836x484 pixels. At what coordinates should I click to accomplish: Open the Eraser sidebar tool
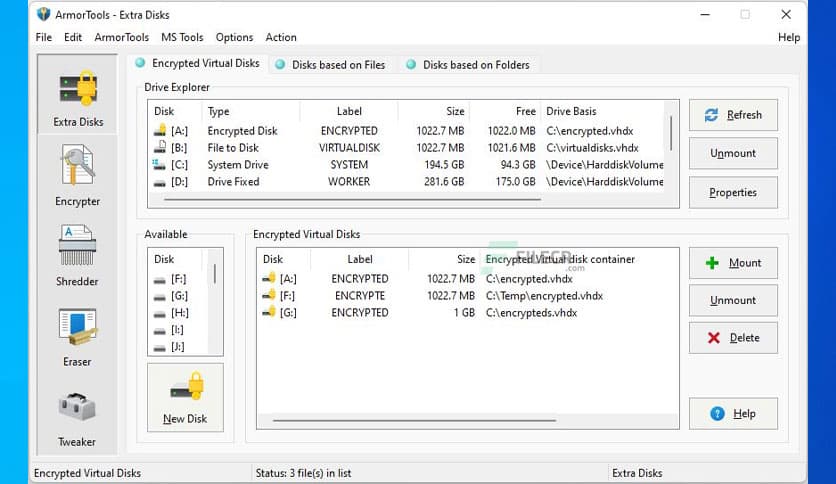pos(78,337)
